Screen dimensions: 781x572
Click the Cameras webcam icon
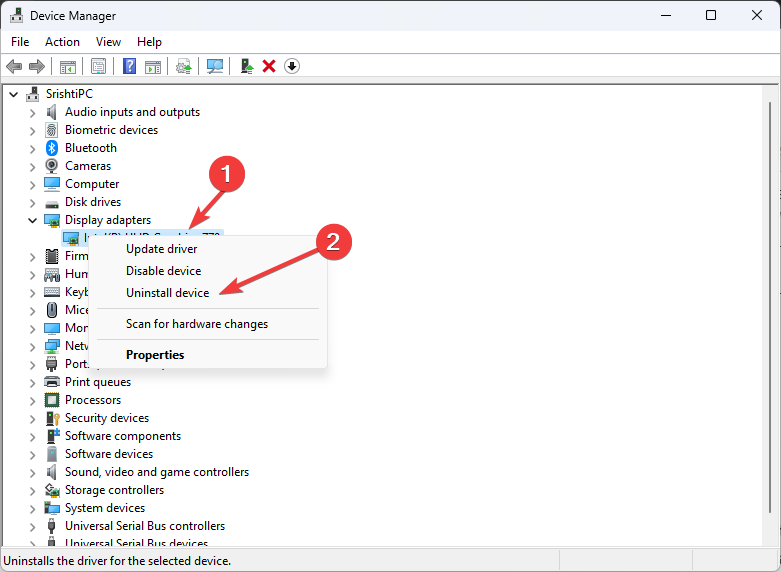point(51,166)
